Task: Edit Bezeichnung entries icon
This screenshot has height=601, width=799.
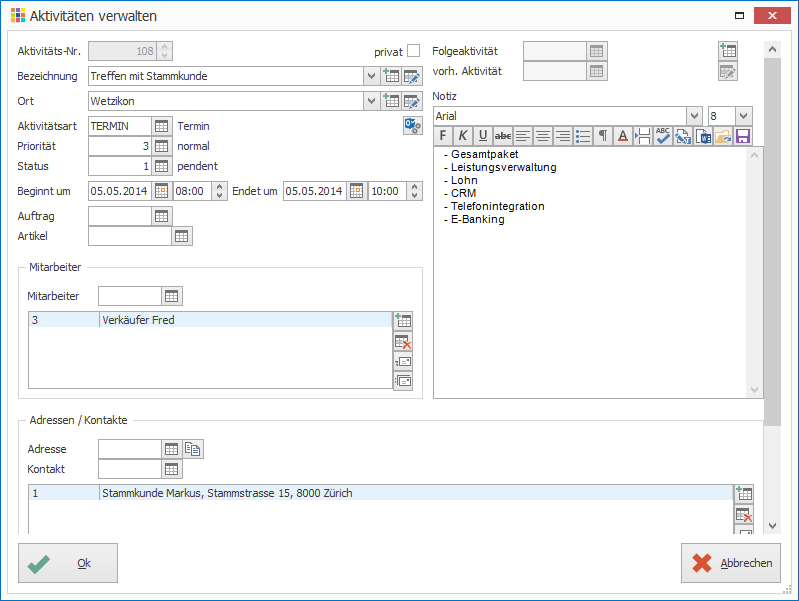Action: pos(411,76)
